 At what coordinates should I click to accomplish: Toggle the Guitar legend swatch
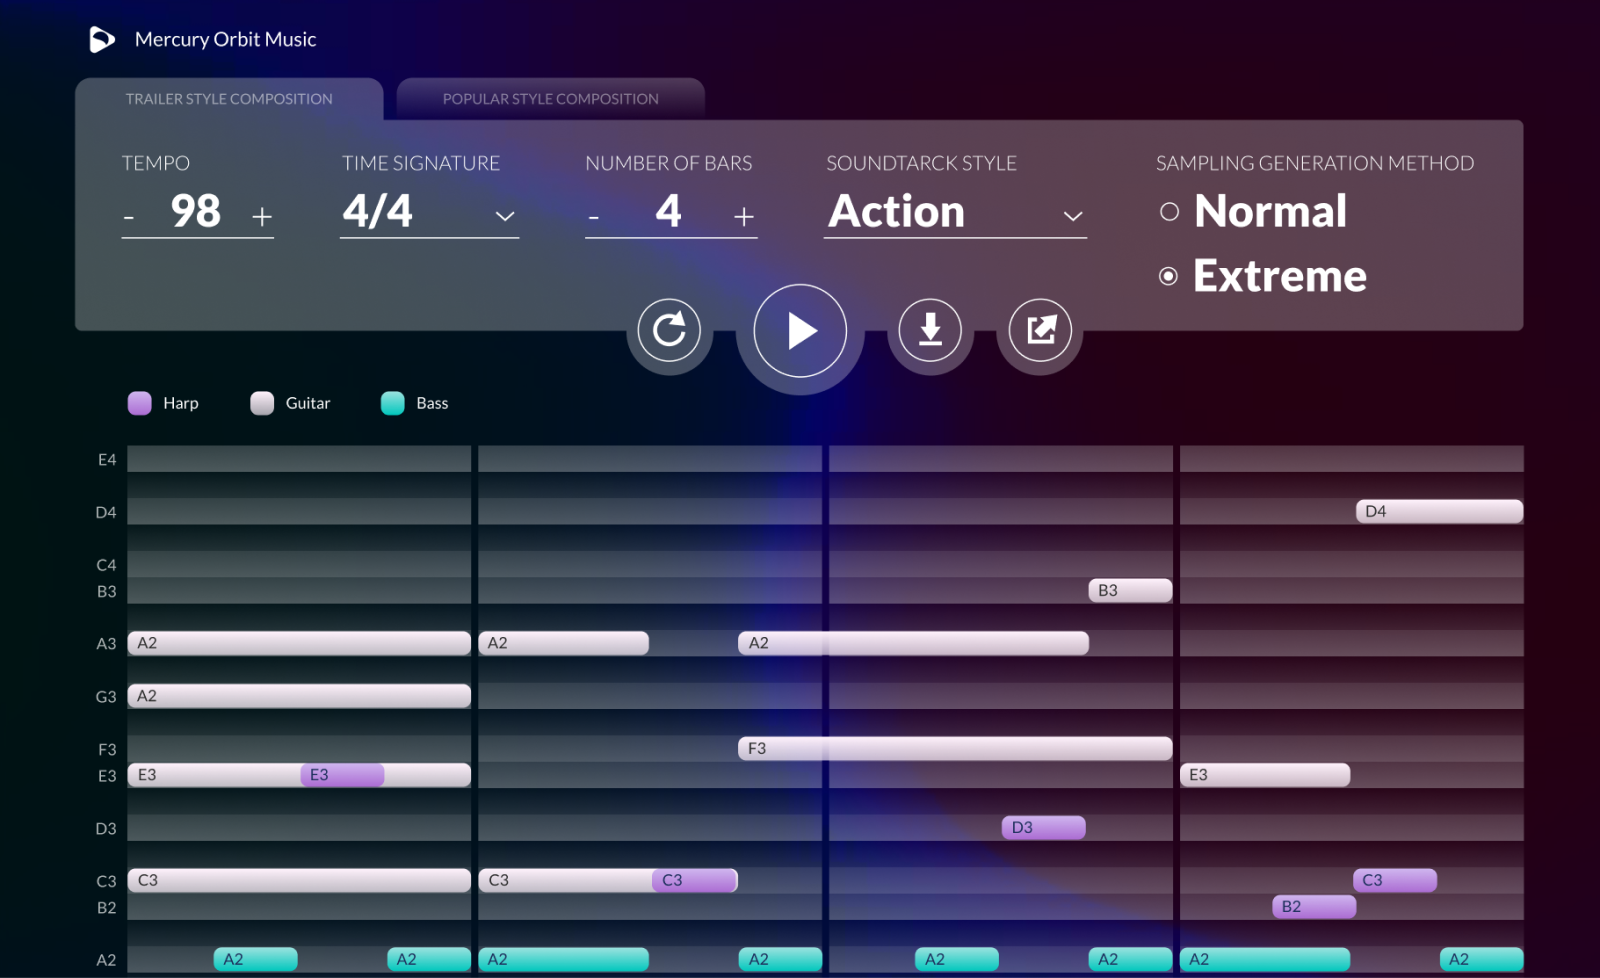click(x=262, y=403)
